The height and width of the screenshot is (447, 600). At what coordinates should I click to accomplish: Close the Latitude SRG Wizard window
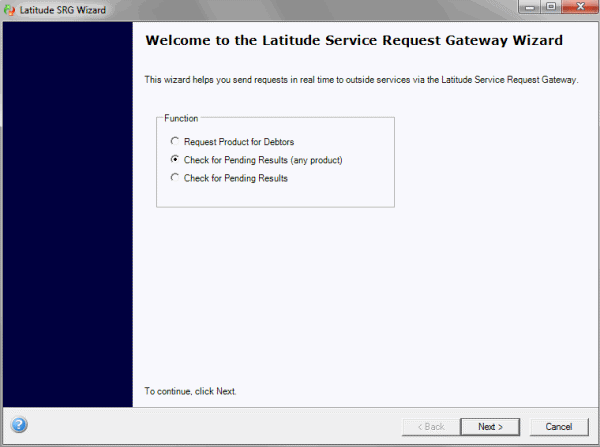tap(580, 7)
